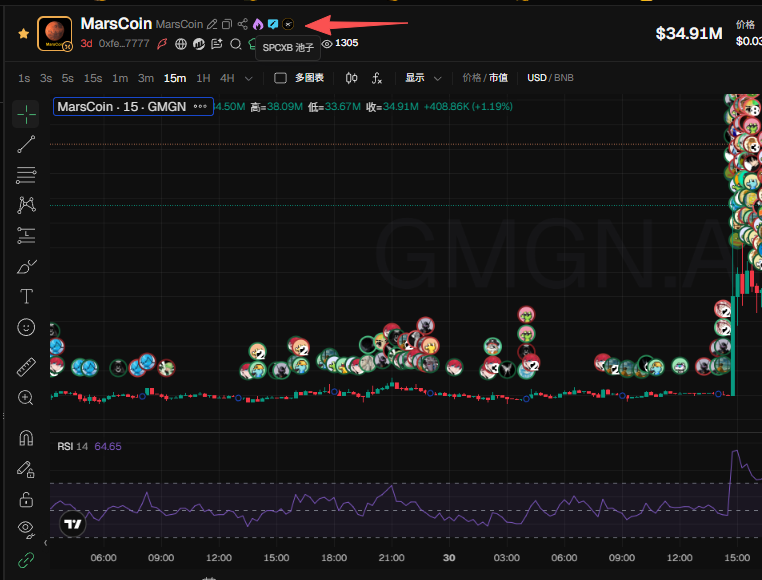Click the note-with-sparkle icon

217,44
